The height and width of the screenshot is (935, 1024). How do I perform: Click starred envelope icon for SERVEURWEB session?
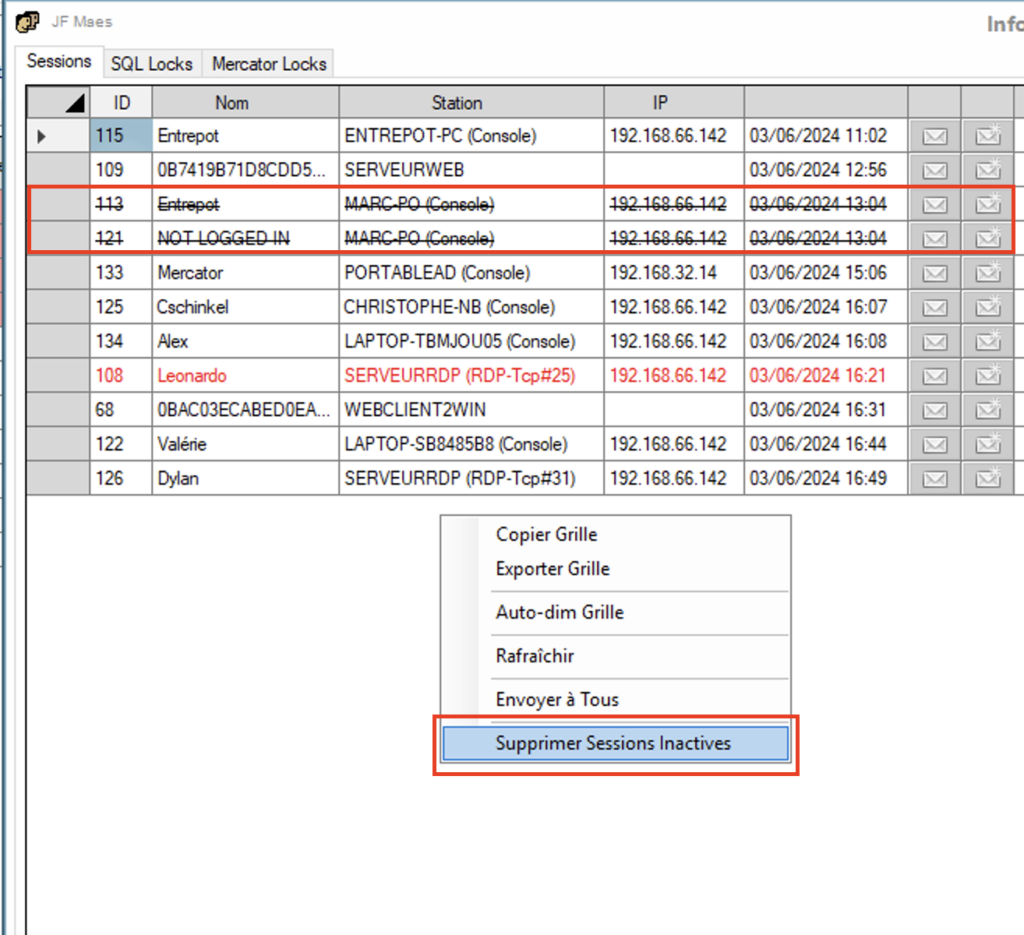point(987,170)
